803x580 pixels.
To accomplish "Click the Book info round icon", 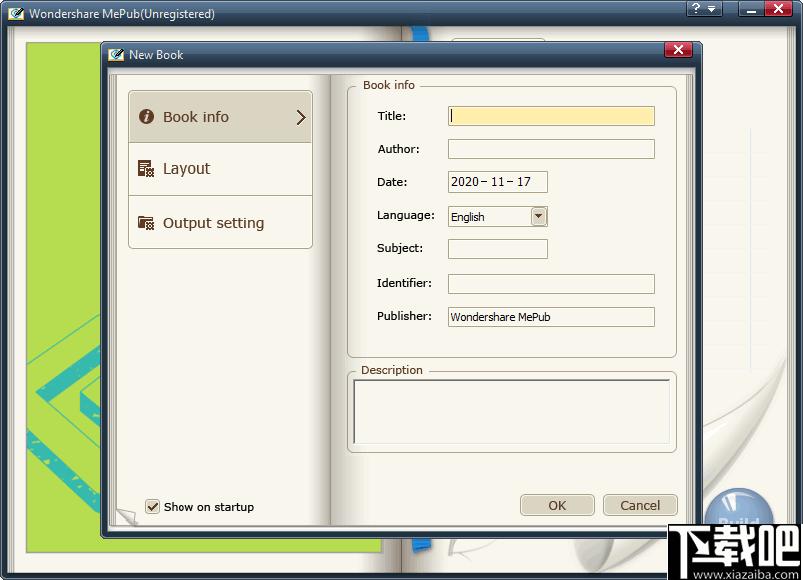I will [x=146, y=117].
